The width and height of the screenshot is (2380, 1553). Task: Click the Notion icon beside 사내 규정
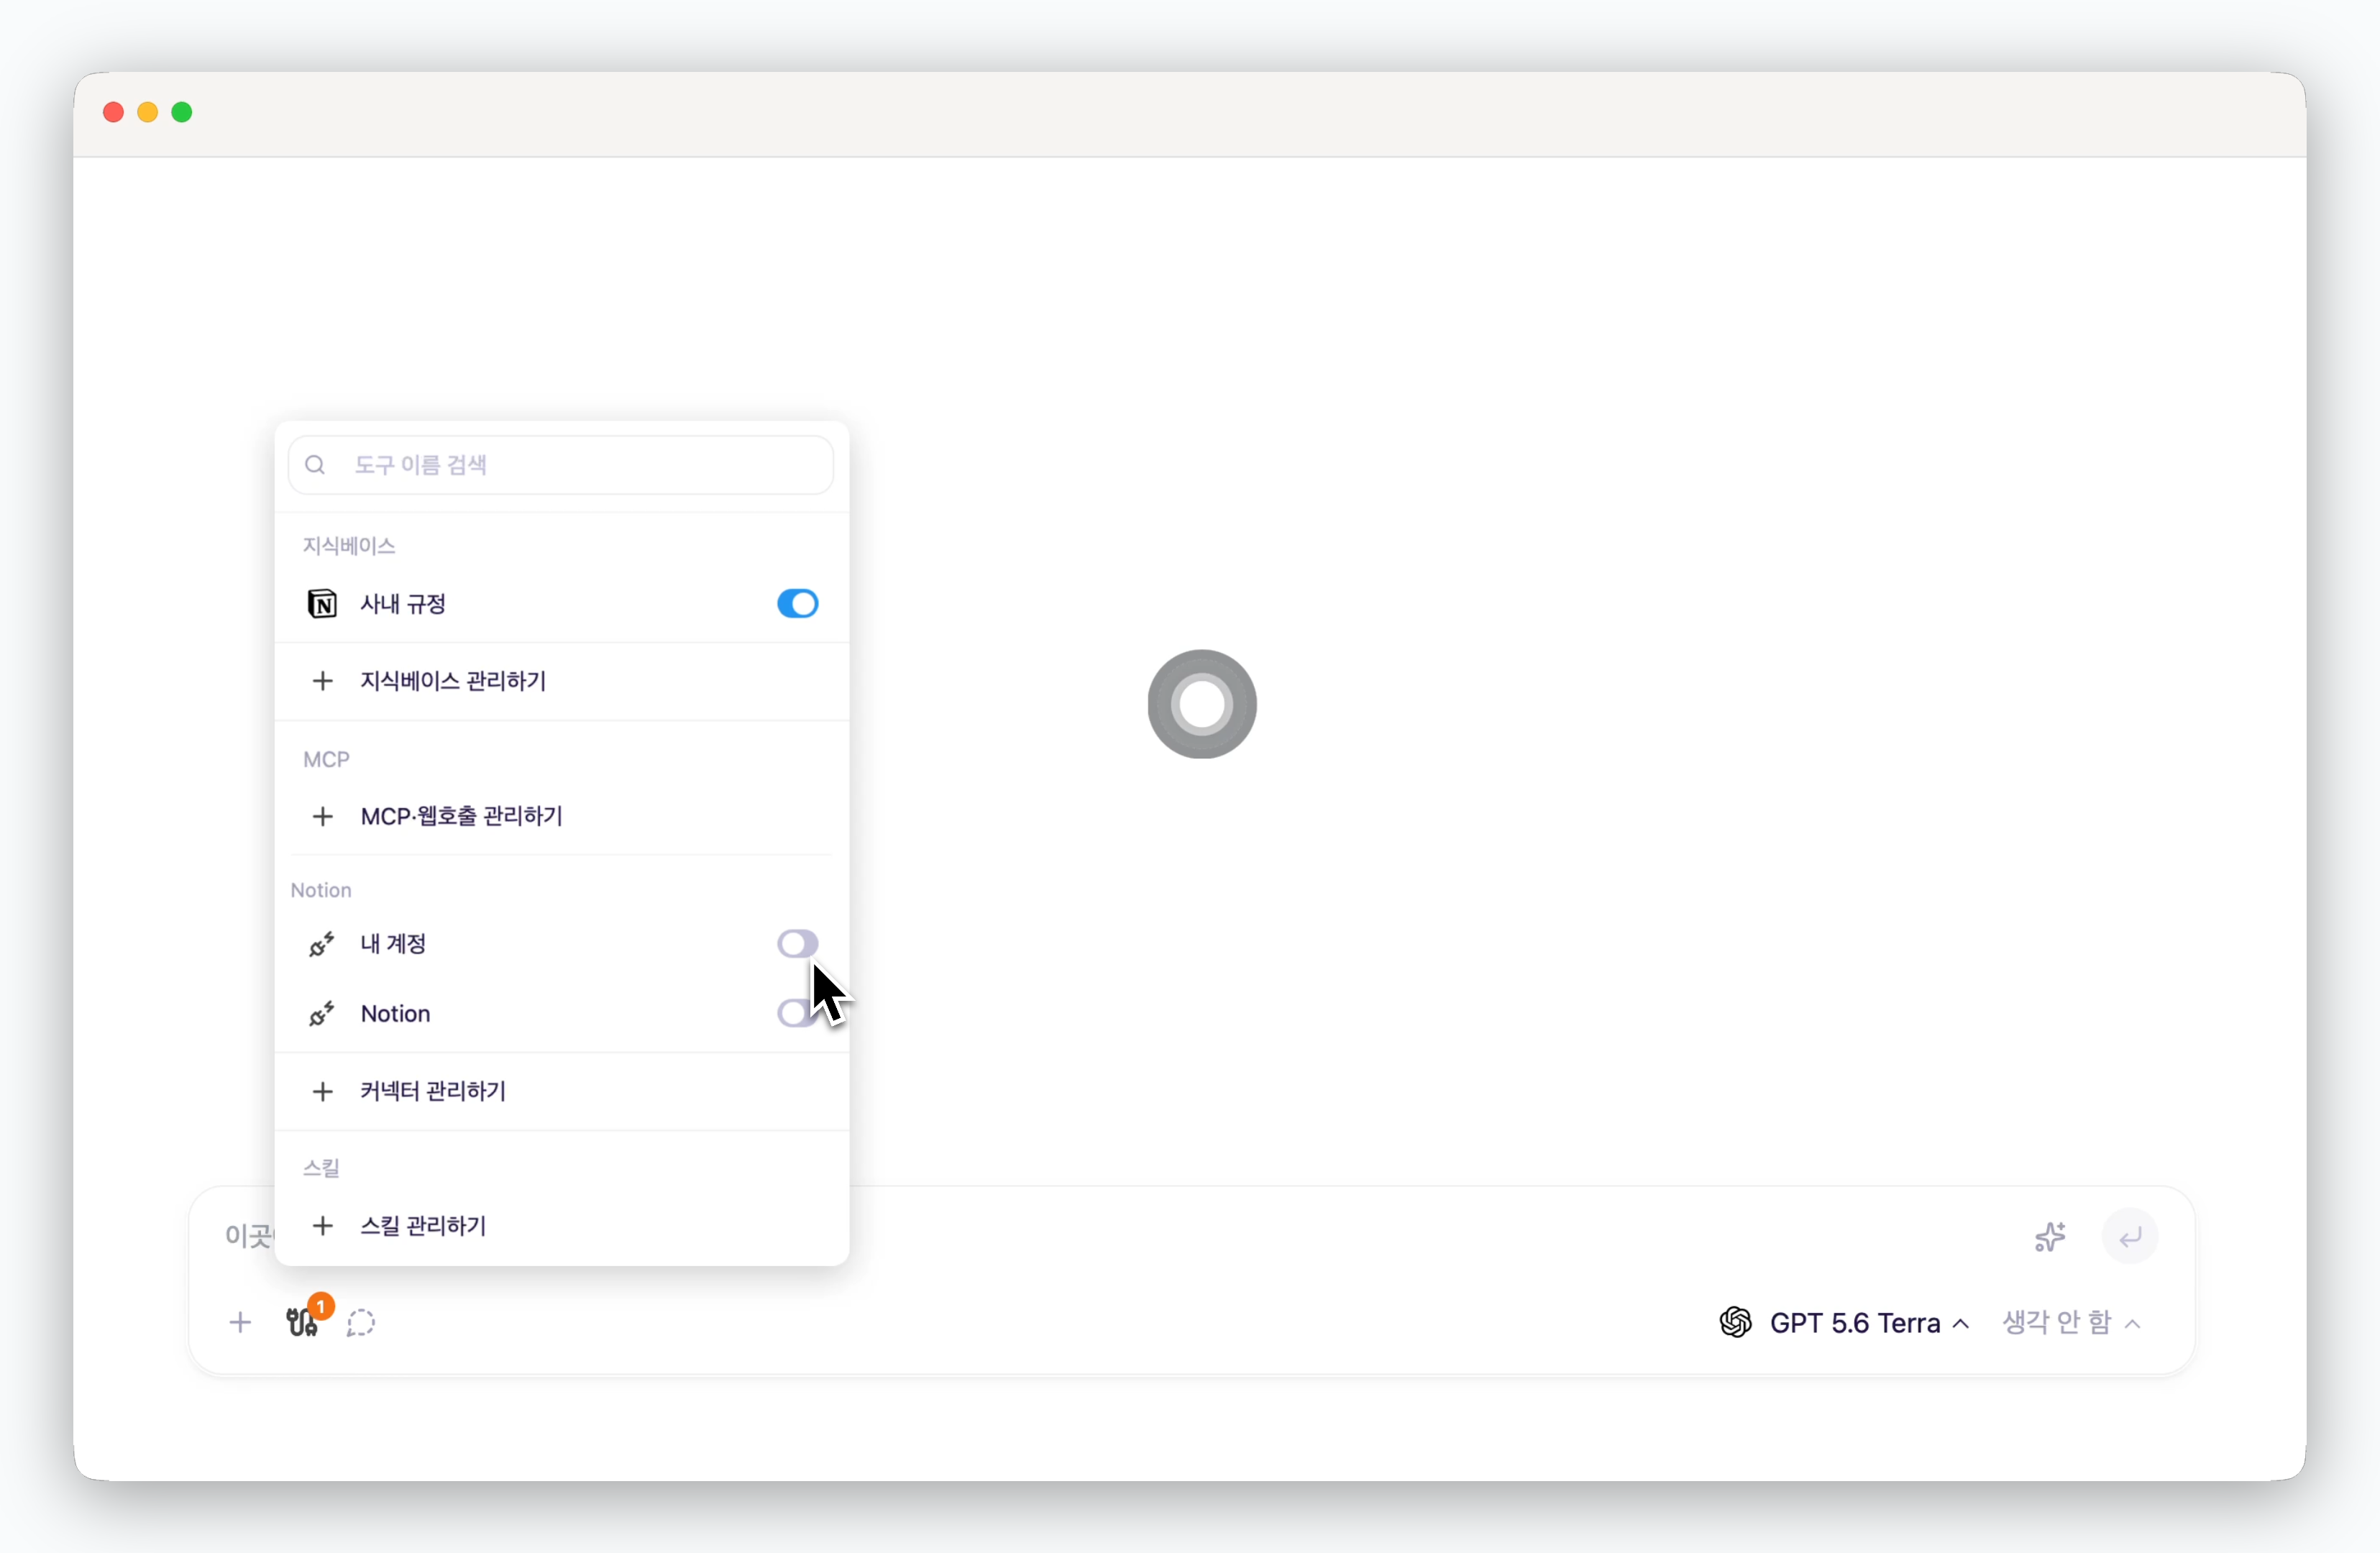322,604
